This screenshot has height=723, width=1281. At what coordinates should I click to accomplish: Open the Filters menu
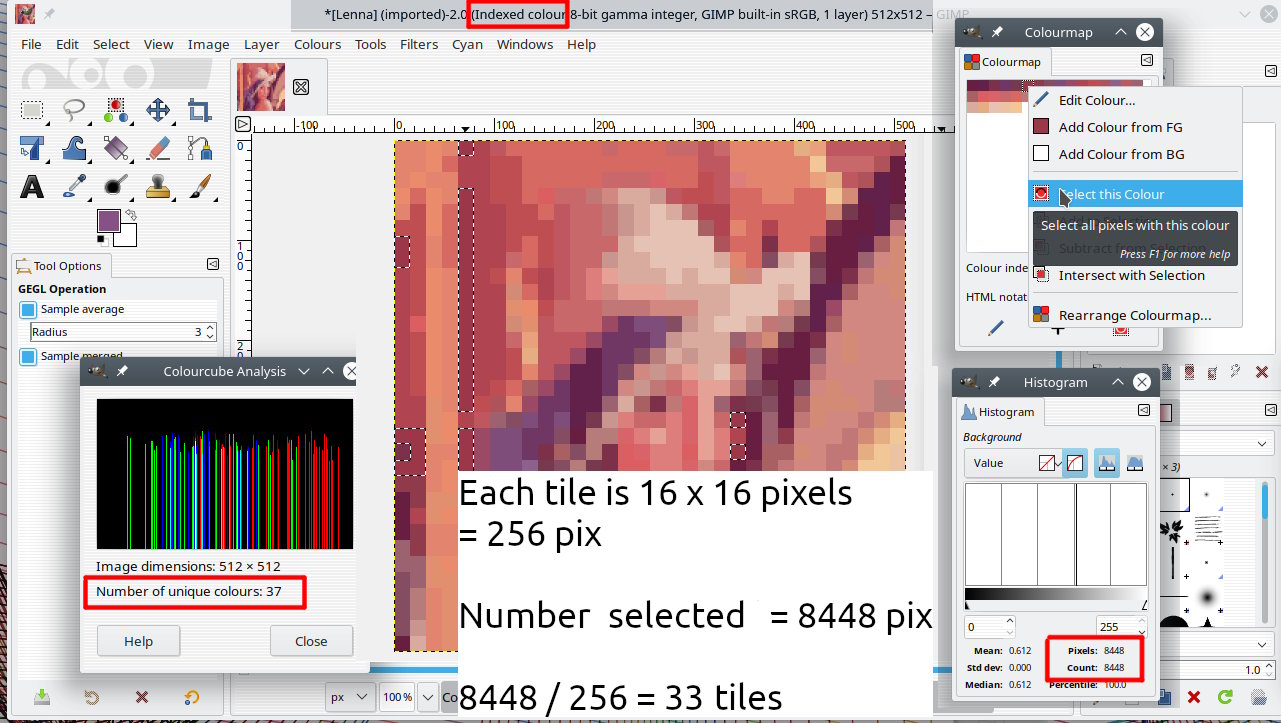(x=419, y=44)
